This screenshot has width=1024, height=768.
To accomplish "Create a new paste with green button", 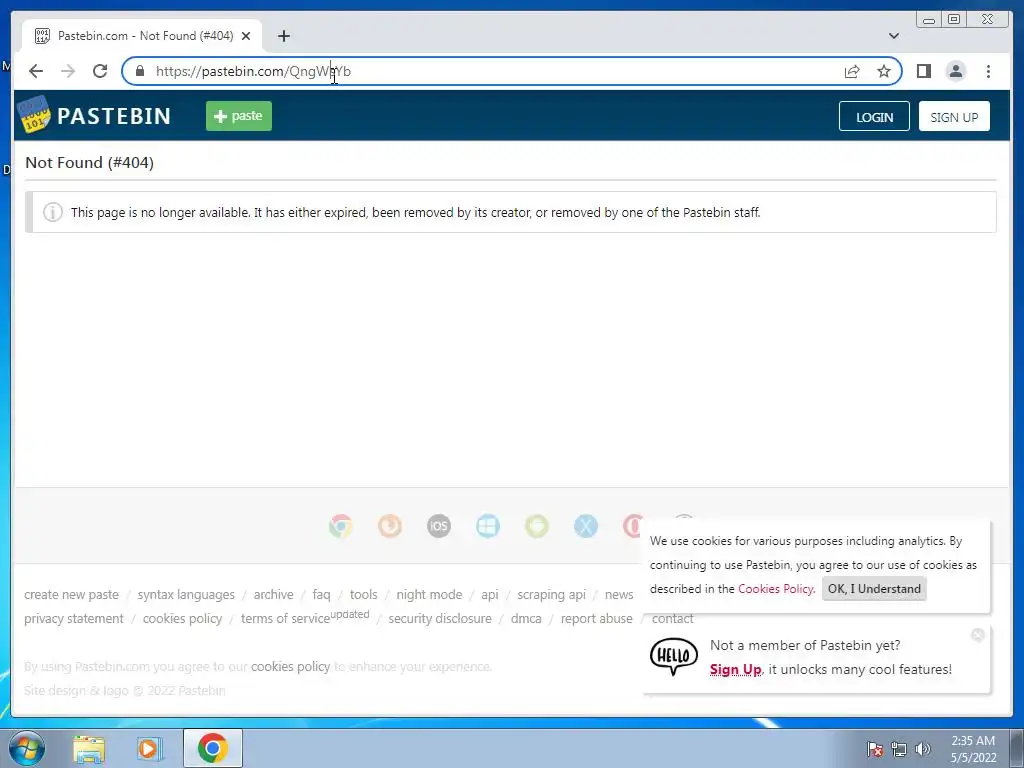I will coord(238,116).
